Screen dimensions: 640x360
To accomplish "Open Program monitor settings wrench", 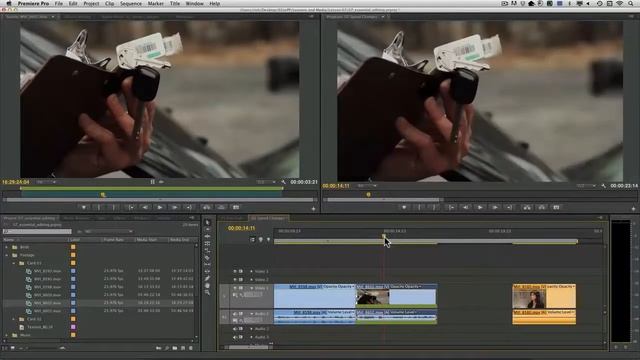I will tap(603, 186).
